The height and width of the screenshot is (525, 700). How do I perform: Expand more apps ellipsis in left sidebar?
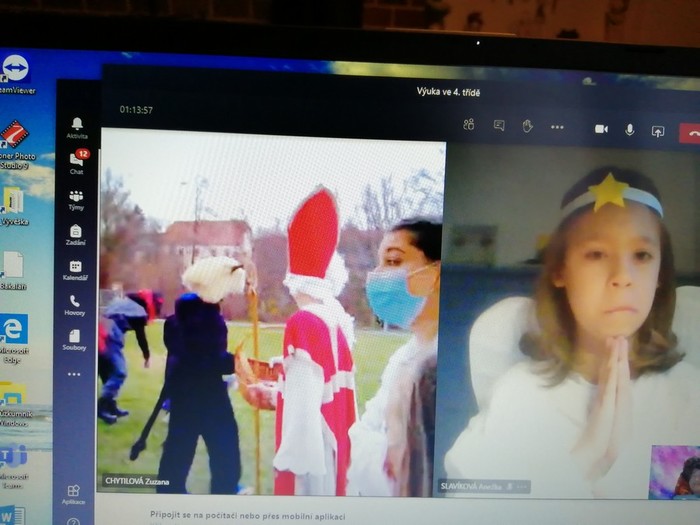(74, 374)
